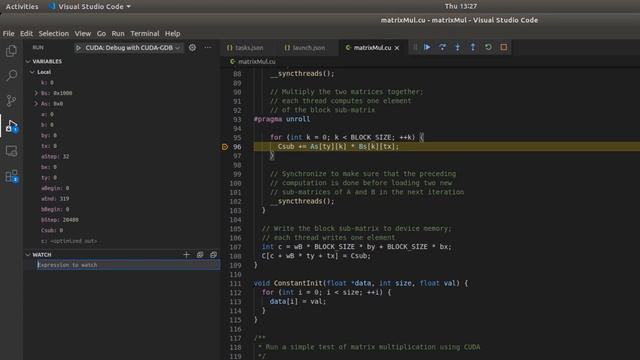The image size is (640, 360).
Task: Collapse all watch expressions
Action: [200, 255]
